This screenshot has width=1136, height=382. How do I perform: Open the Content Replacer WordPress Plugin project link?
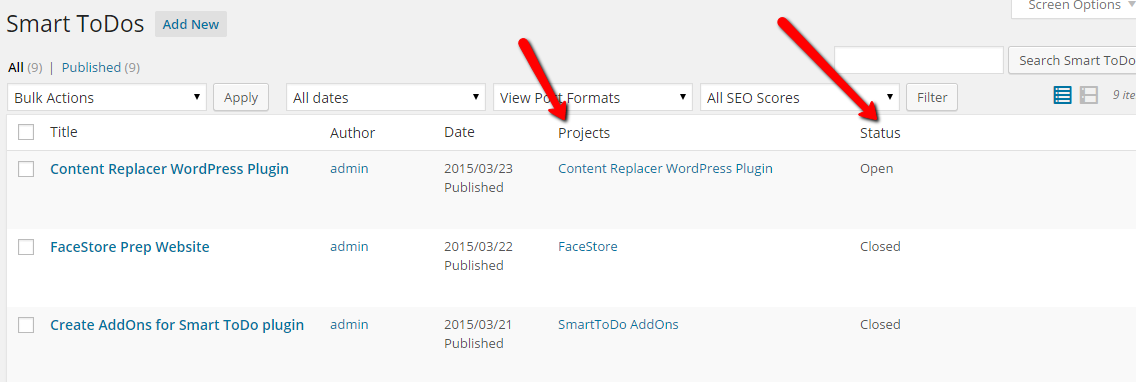pos(665,169)
